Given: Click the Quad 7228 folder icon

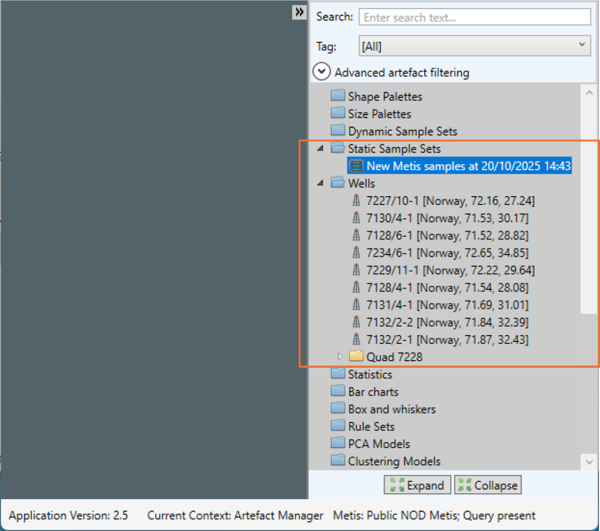Looking at the screenshot, I should [x=356, y=357].
